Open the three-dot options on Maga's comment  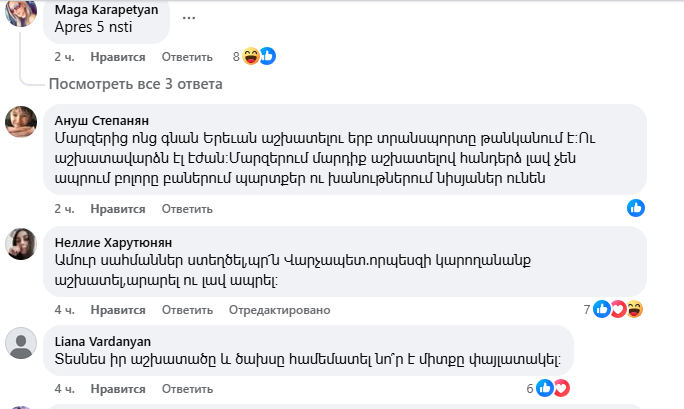[189, 16]
